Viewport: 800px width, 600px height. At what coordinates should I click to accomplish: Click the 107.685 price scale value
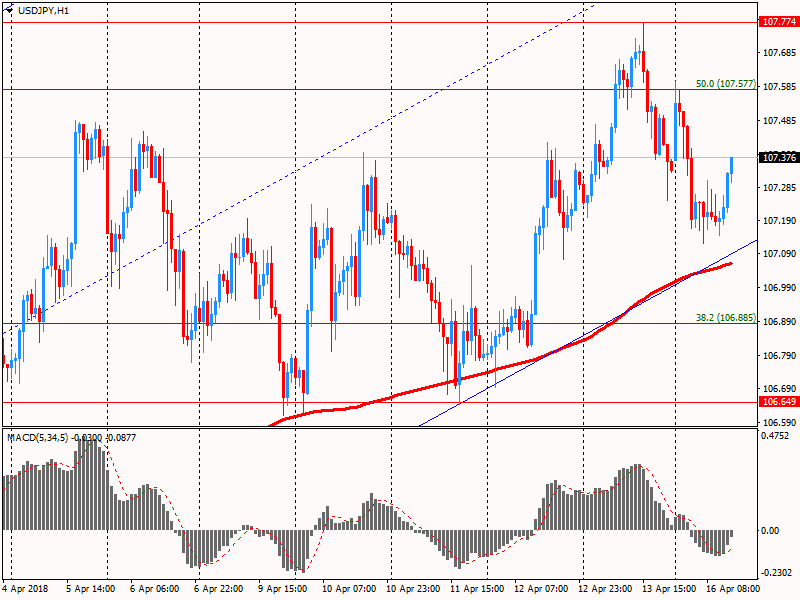pyautogui.click(x=779, y=53)
